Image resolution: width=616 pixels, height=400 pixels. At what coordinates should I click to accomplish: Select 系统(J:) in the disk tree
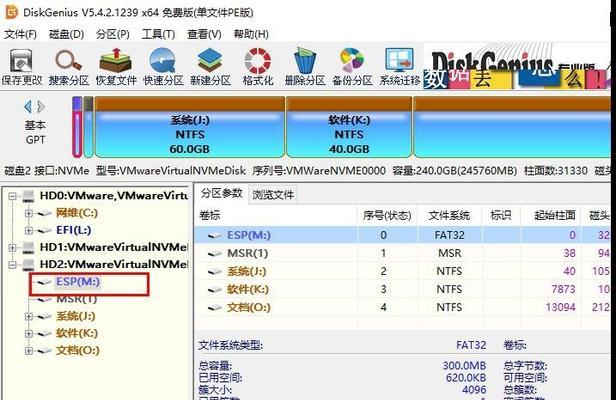click(75, 316)
